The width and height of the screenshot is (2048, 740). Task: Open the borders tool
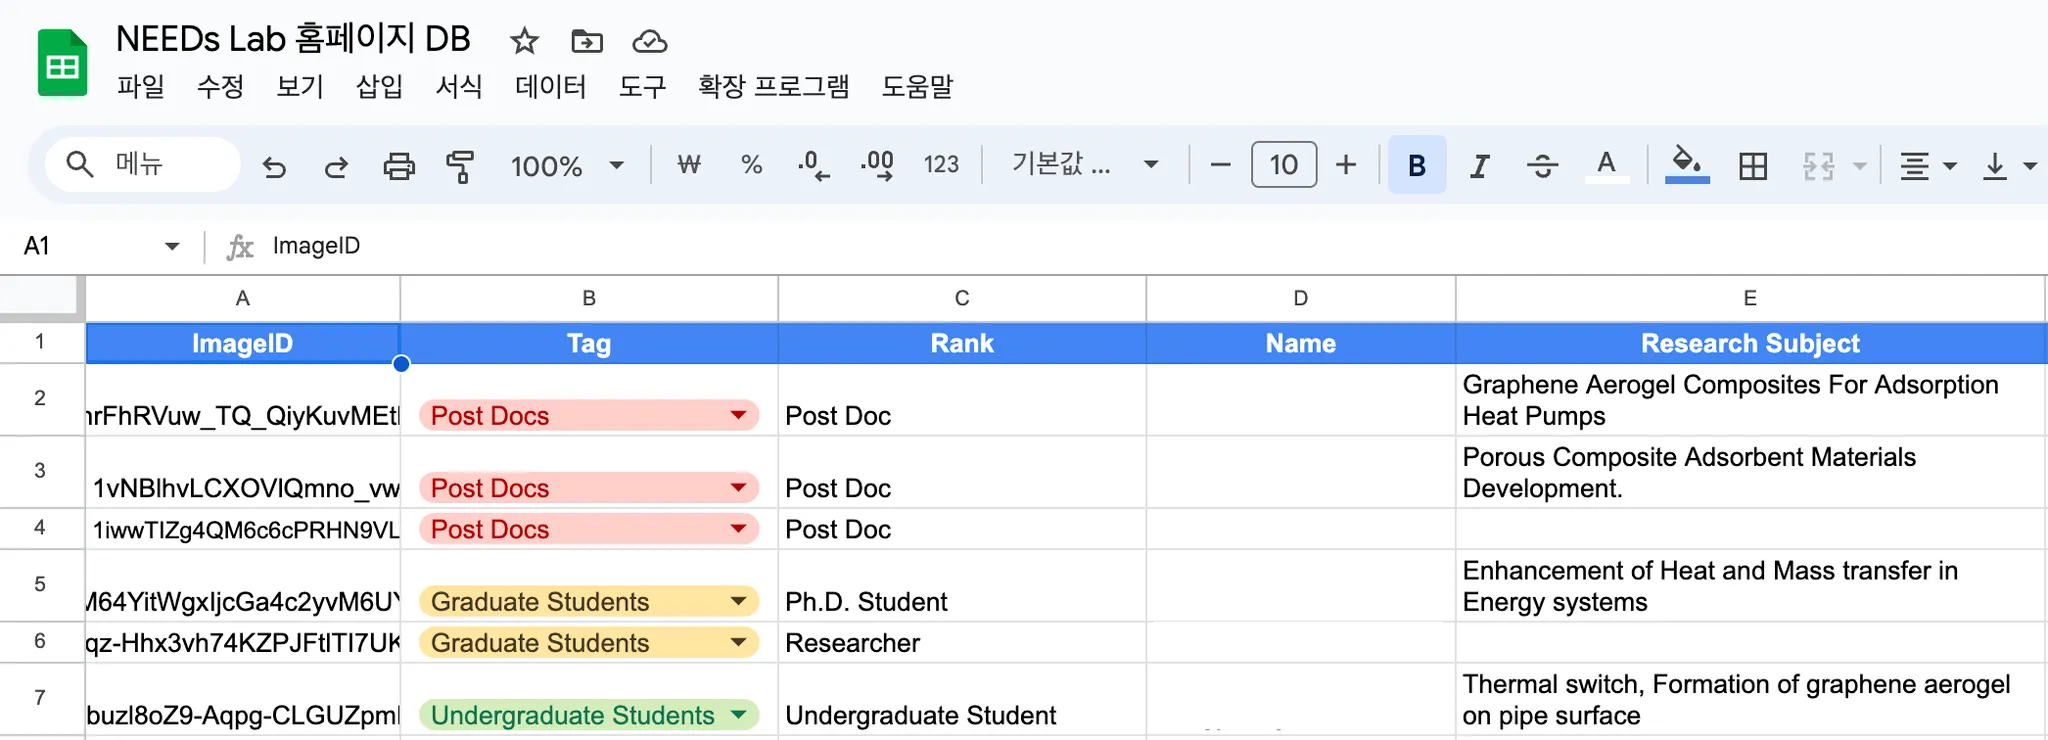point(1753,166)
